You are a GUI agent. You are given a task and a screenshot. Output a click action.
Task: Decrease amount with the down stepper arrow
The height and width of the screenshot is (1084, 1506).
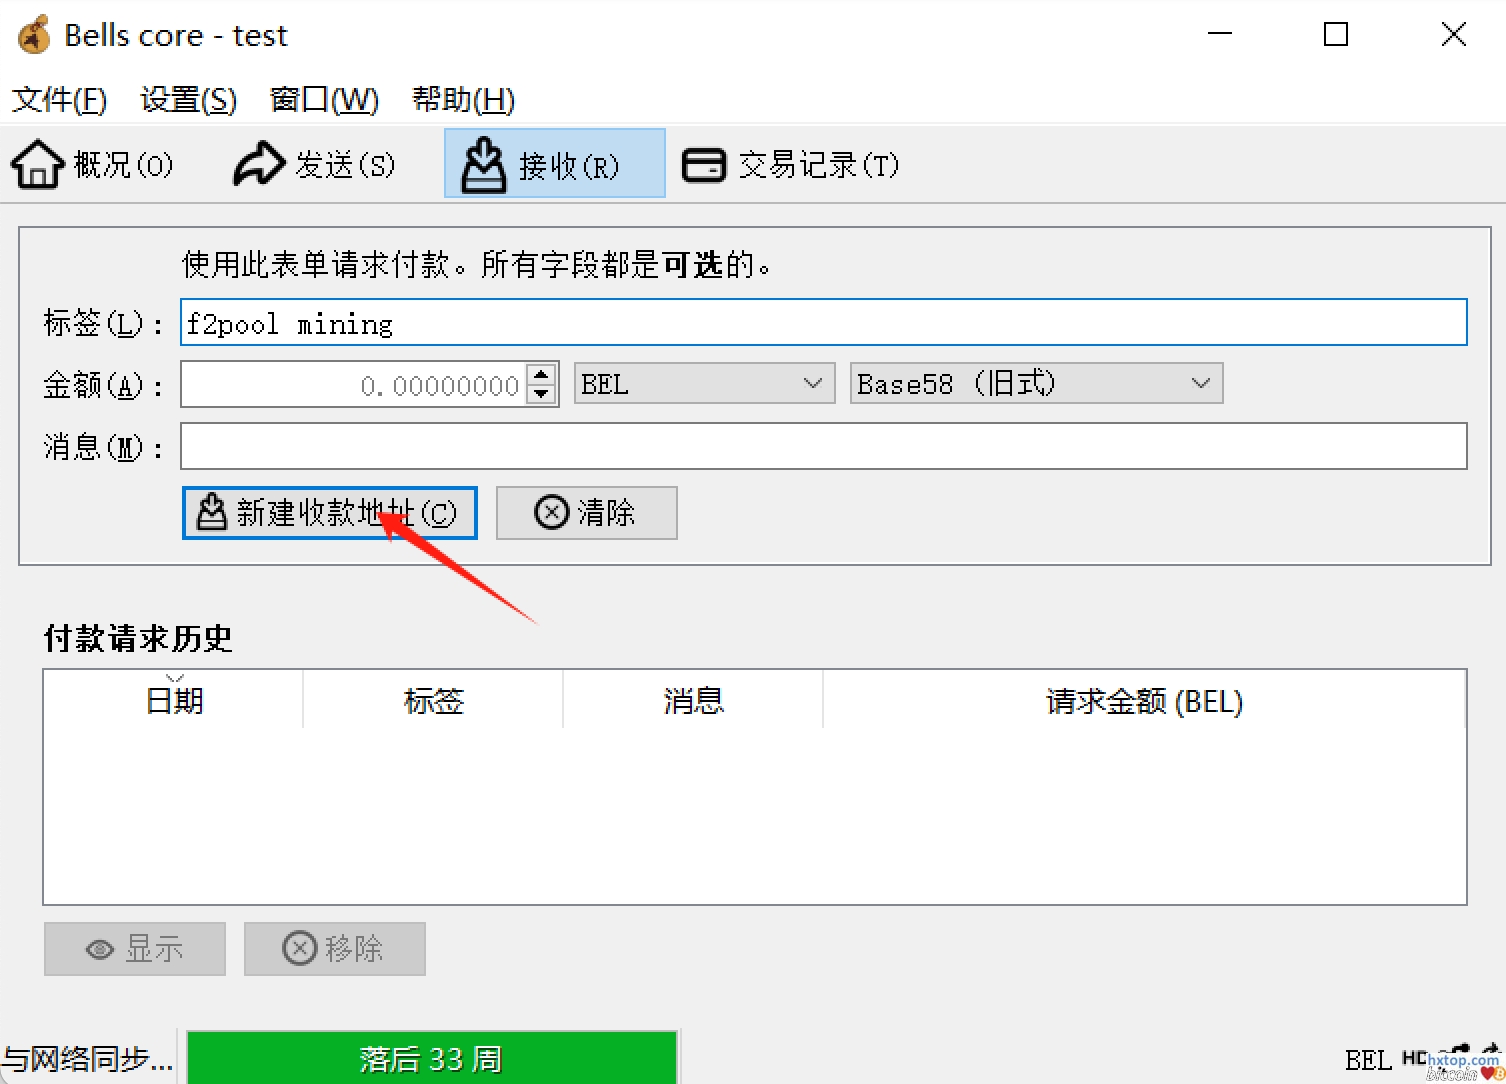[541, 395]
